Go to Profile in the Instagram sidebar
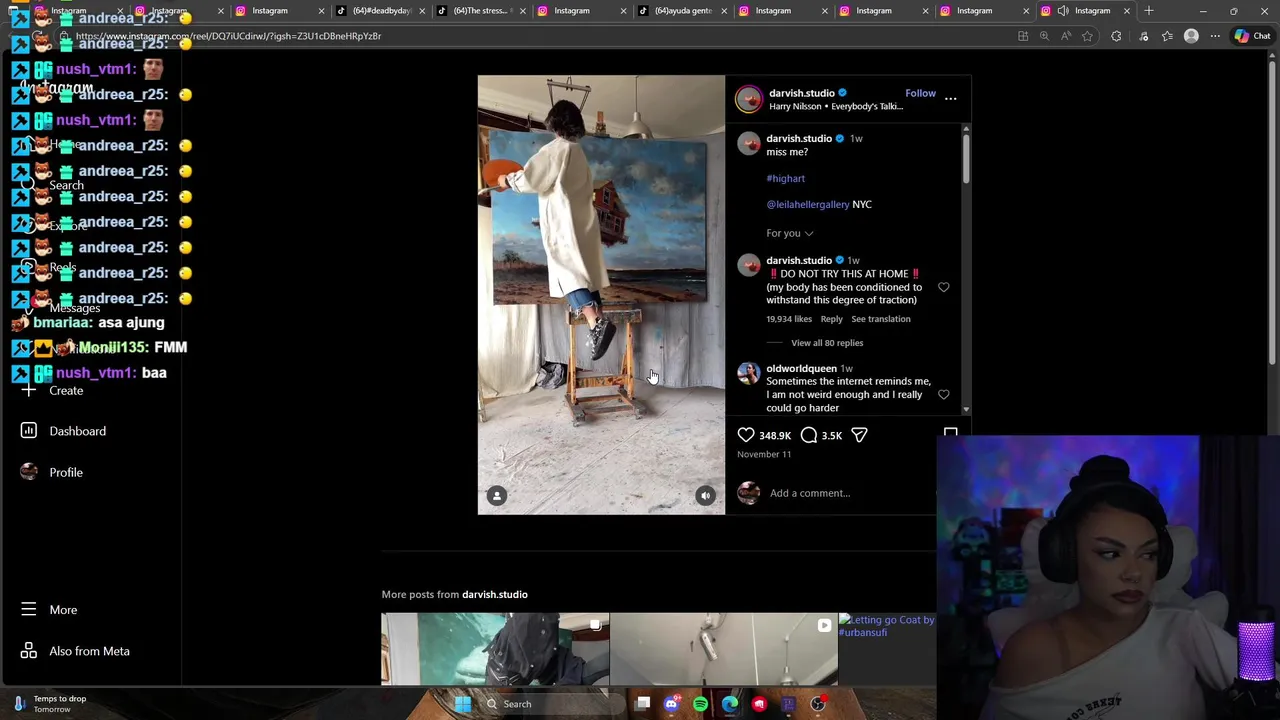1280x720 pixels. pyautogui.click(x=52, y=472)
